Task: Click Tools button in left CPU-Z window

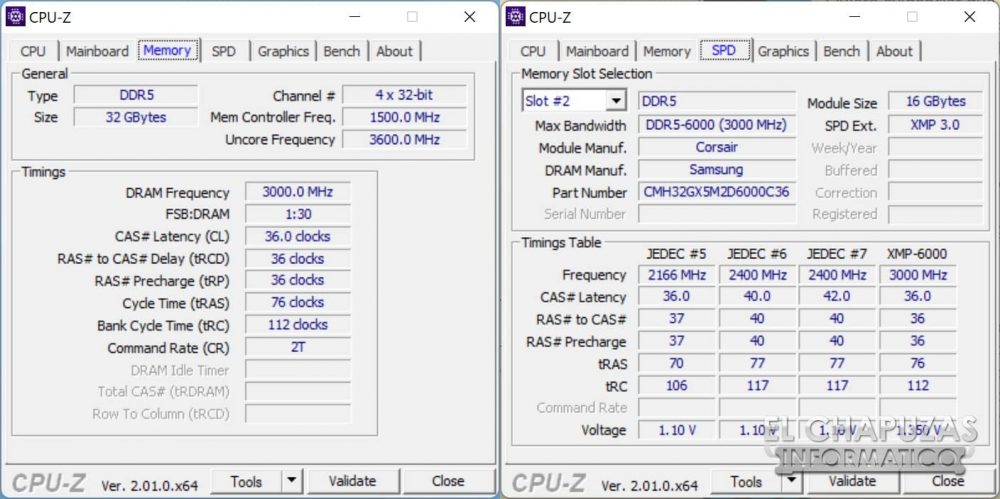Action: point(246,482)
